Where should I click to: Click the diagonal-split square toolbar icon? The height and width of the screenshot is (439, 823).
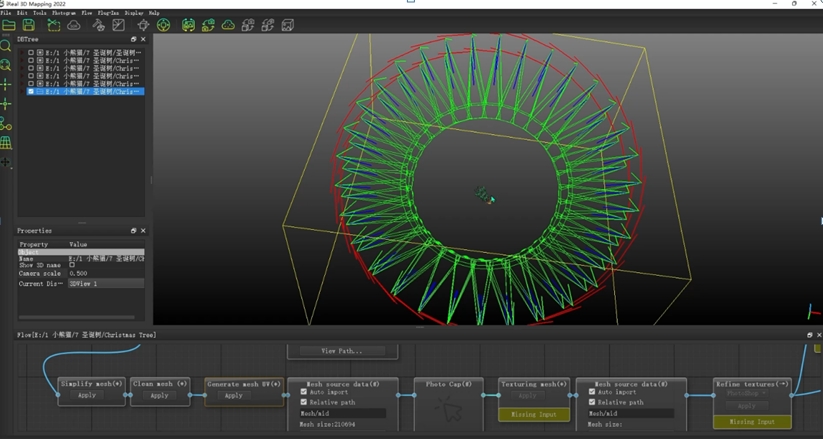[x=119, y=25]
